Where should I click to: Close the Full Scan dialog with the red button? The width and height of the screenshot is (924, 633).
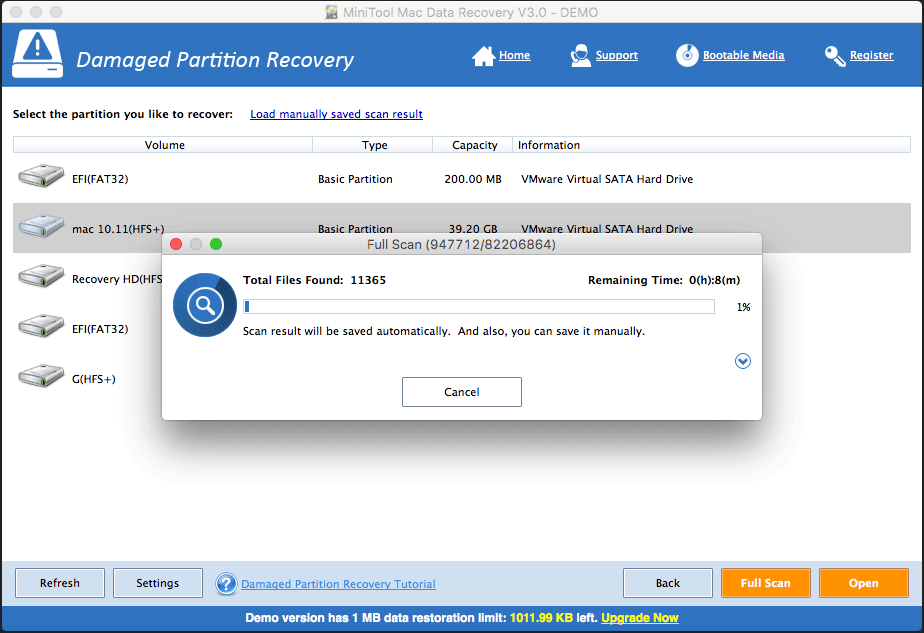pyautogui.click(x=176, y=244)
